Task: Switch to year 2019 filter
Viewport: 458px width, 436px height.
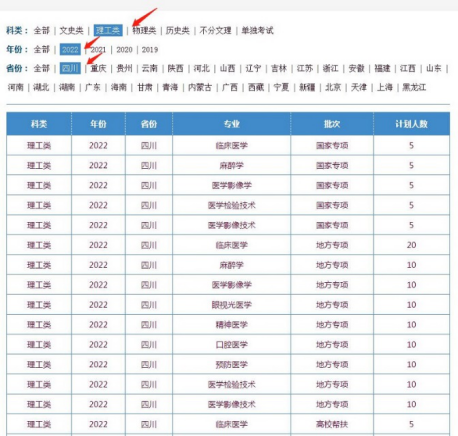Action: (150, 50)
